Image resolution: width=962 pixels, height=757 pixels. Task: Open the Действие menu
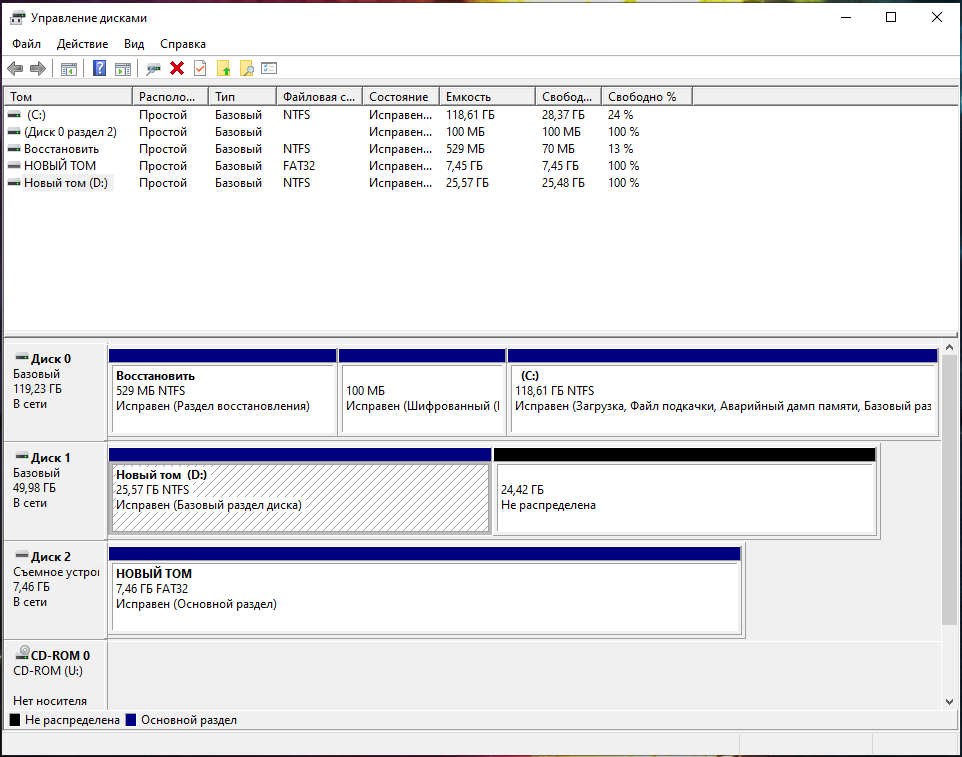point(83,44)
